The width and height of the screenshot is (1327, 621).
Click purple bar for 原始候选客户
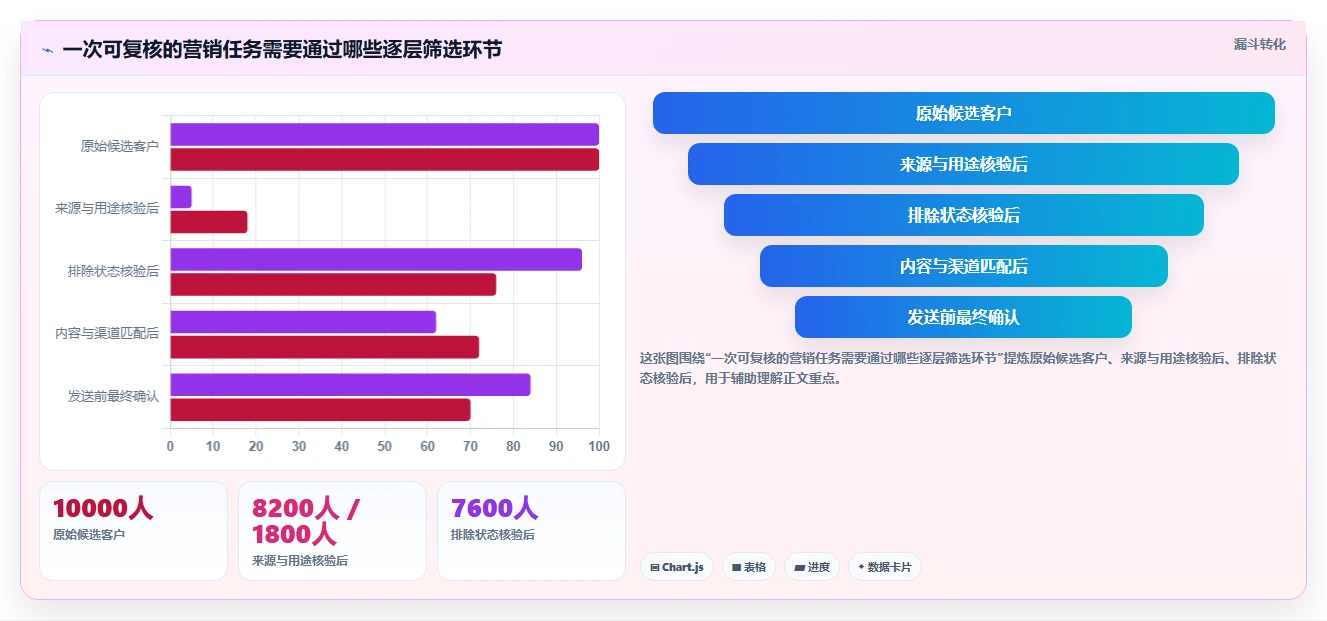(x=385, y=134)
